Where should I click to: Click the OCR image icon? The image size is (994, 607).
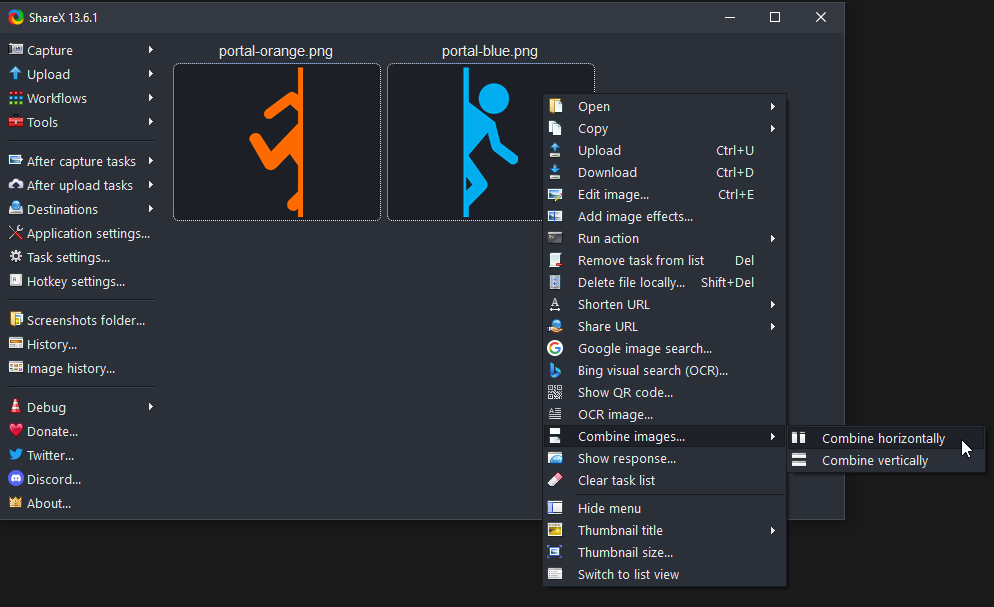(x=555, y=414)
